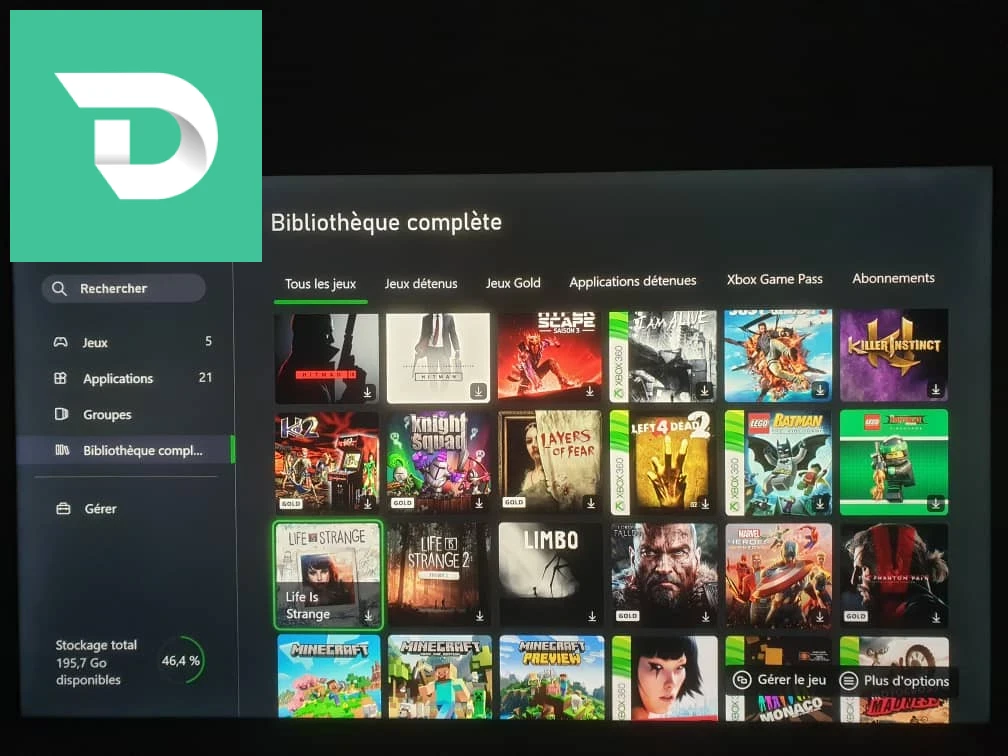Click the Rechercher search field
Screen dimensions: 1008x756
[x=123, y=289]
